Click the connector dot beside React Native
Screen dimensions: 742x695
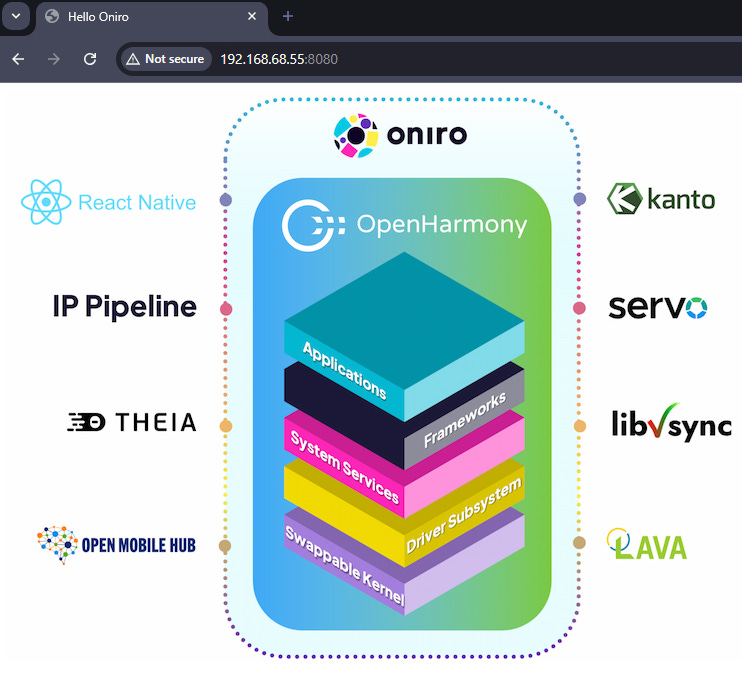pos(226,200)
